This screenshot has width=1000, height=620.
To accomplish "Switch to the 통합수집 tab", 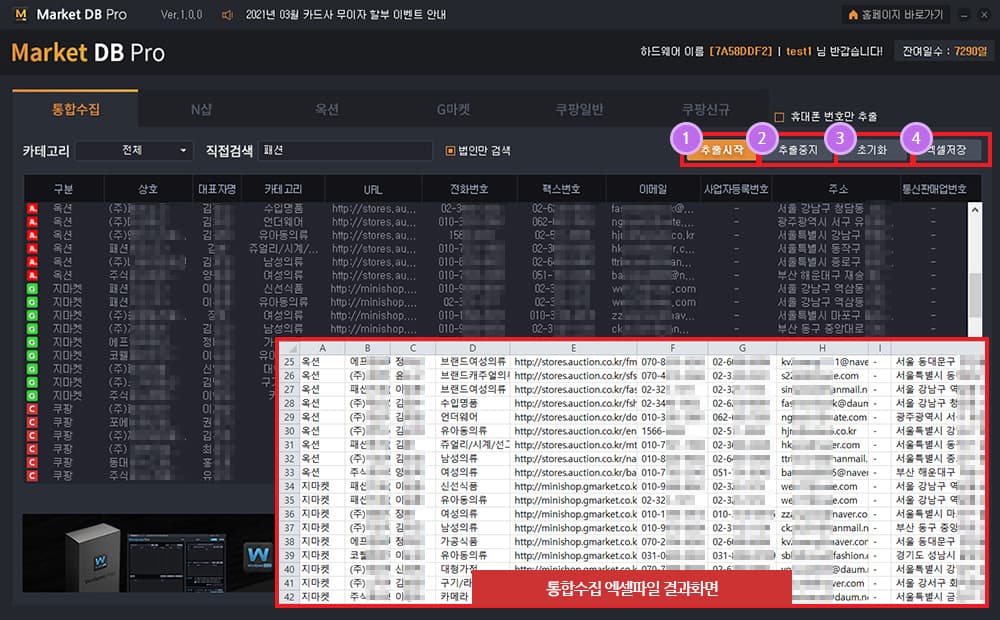I will coord(75,109).
